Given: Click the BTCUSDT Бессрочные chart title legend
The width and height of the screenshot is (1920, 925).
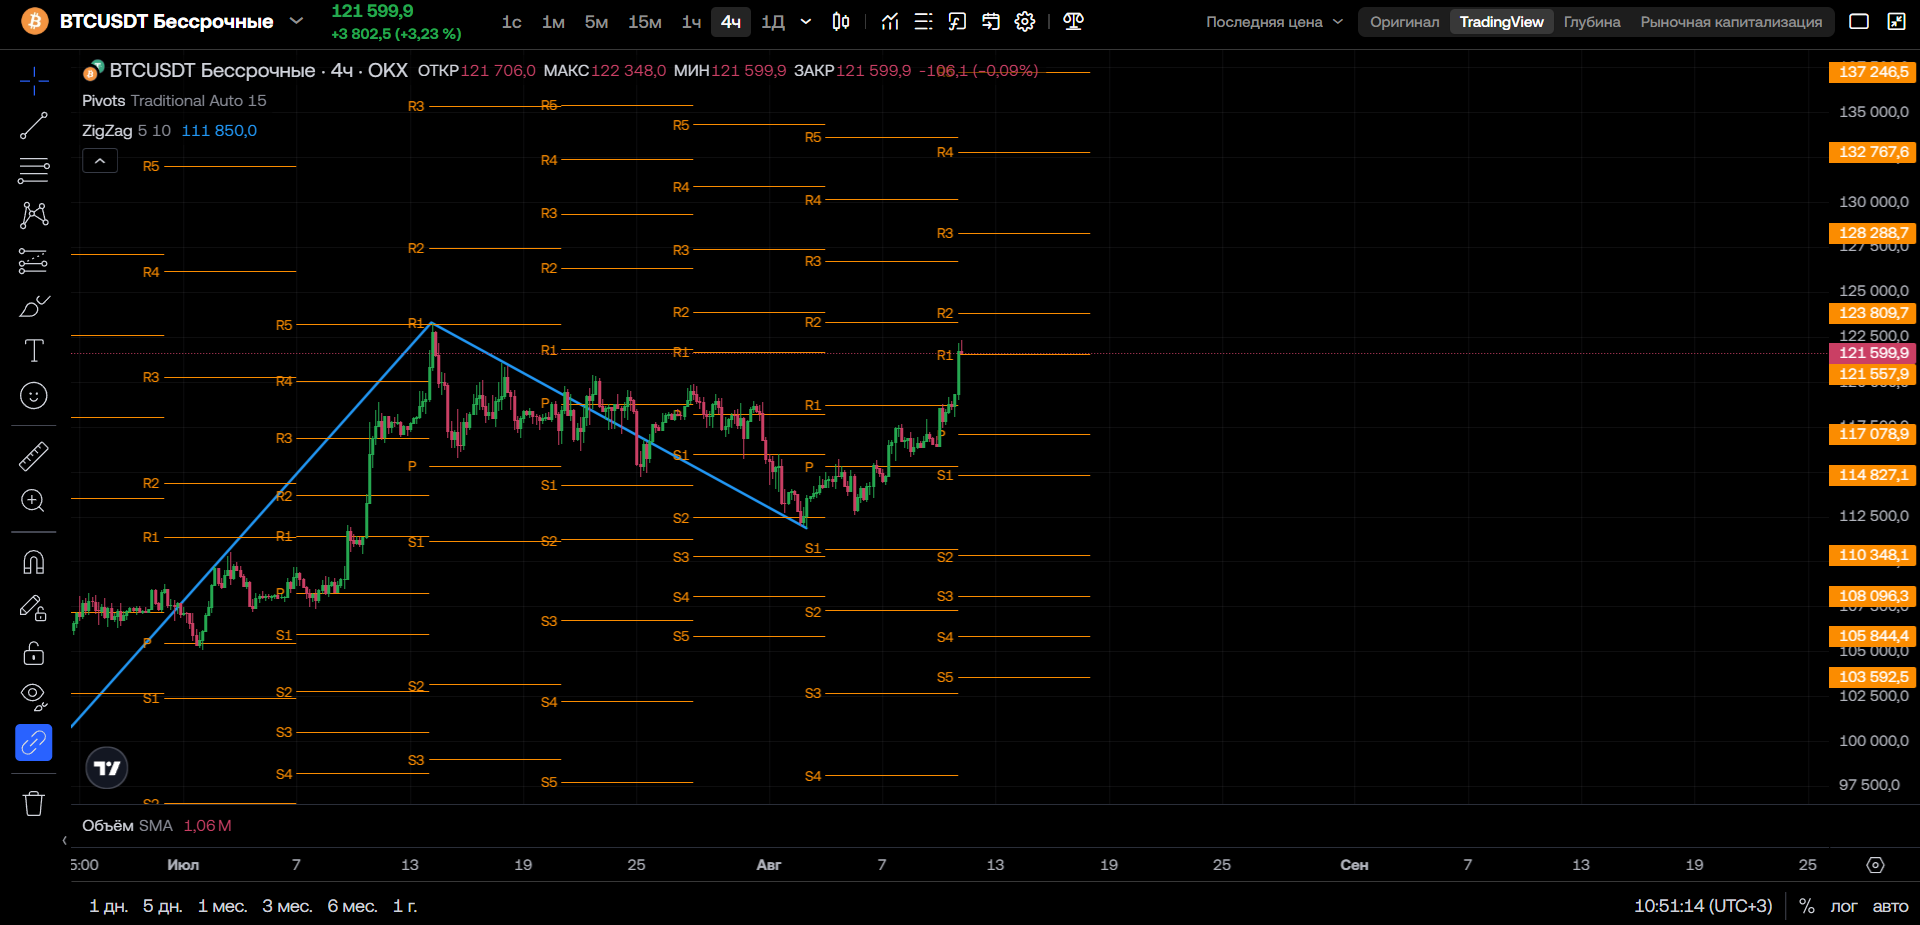Looking at the screenshot, I should 258,70.
